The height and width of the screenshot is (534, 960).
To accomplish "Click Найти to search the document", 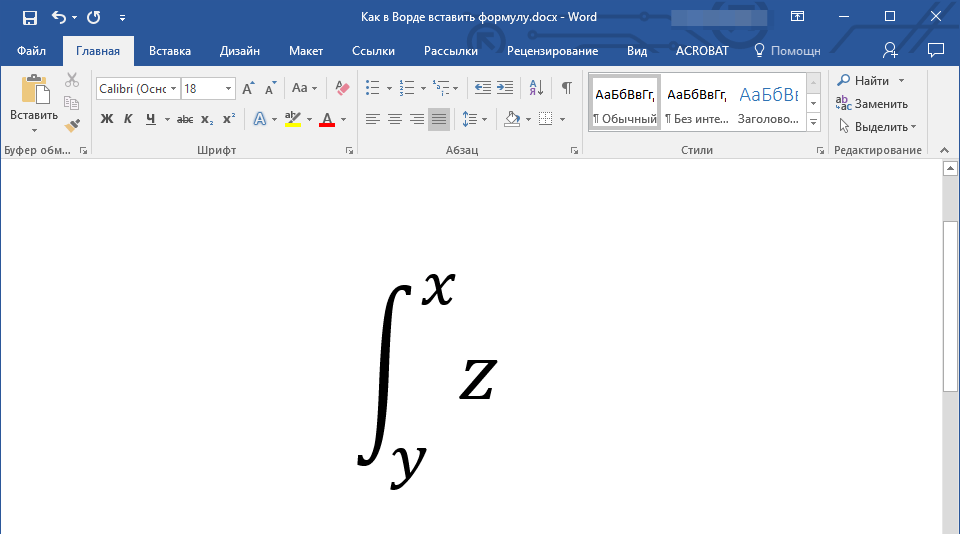I will click(863, 81).
